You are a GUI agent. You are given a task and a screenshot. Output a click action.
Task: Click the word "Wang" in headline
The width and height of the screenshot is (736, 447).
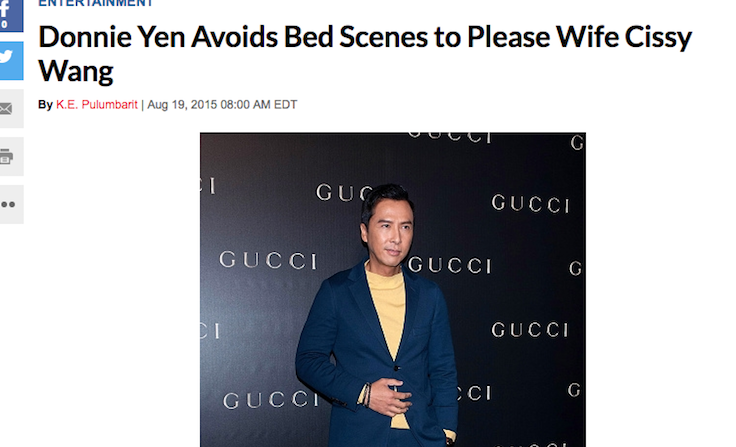76,71
